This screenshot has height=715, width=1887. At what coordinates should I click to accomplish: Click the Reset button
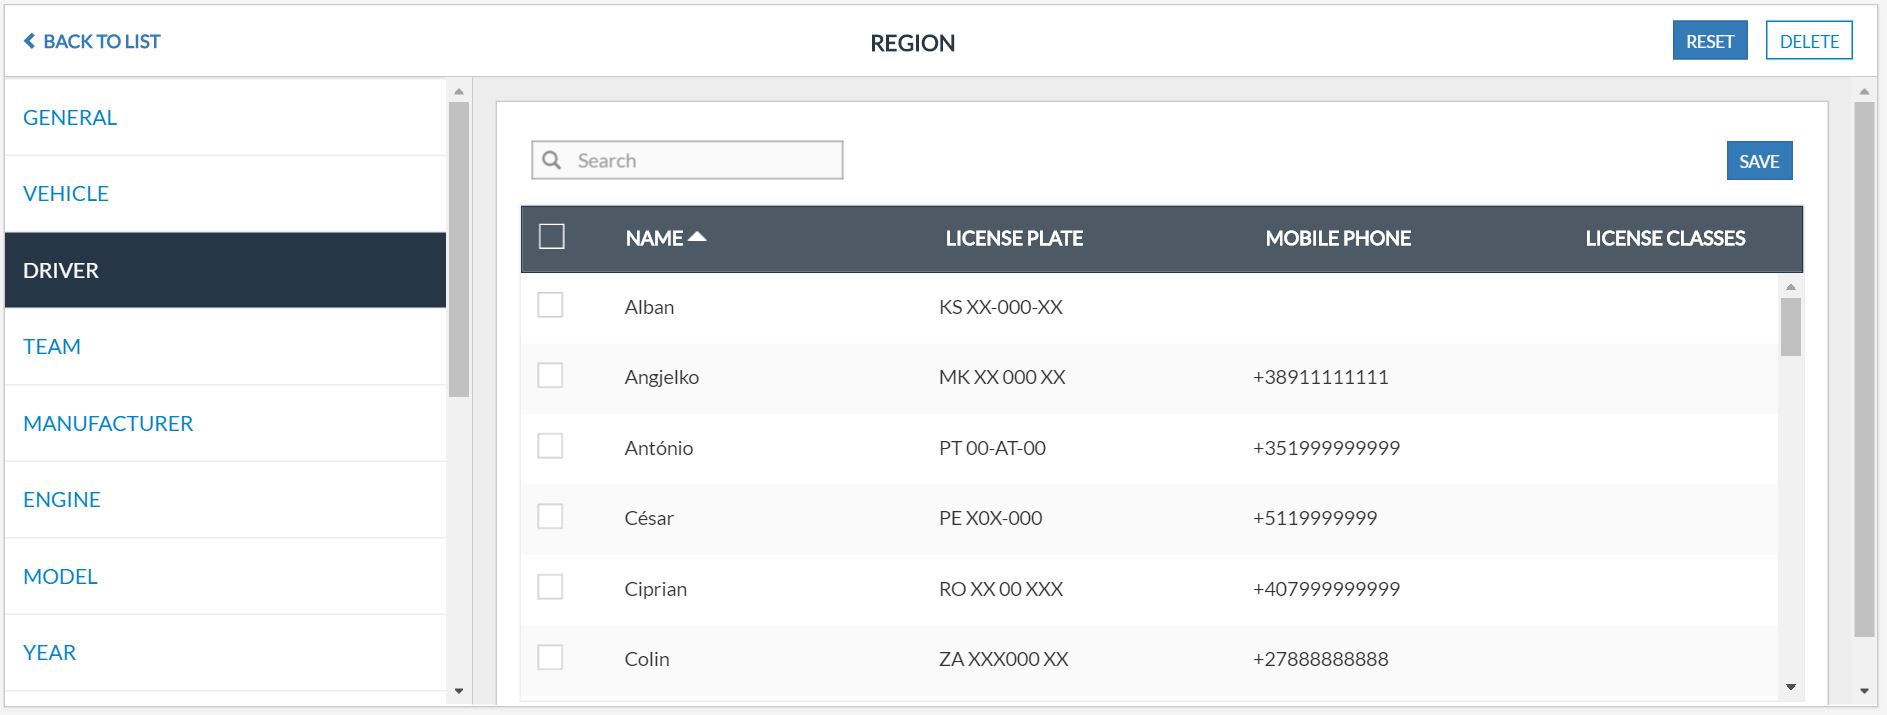pos(1709,41)
